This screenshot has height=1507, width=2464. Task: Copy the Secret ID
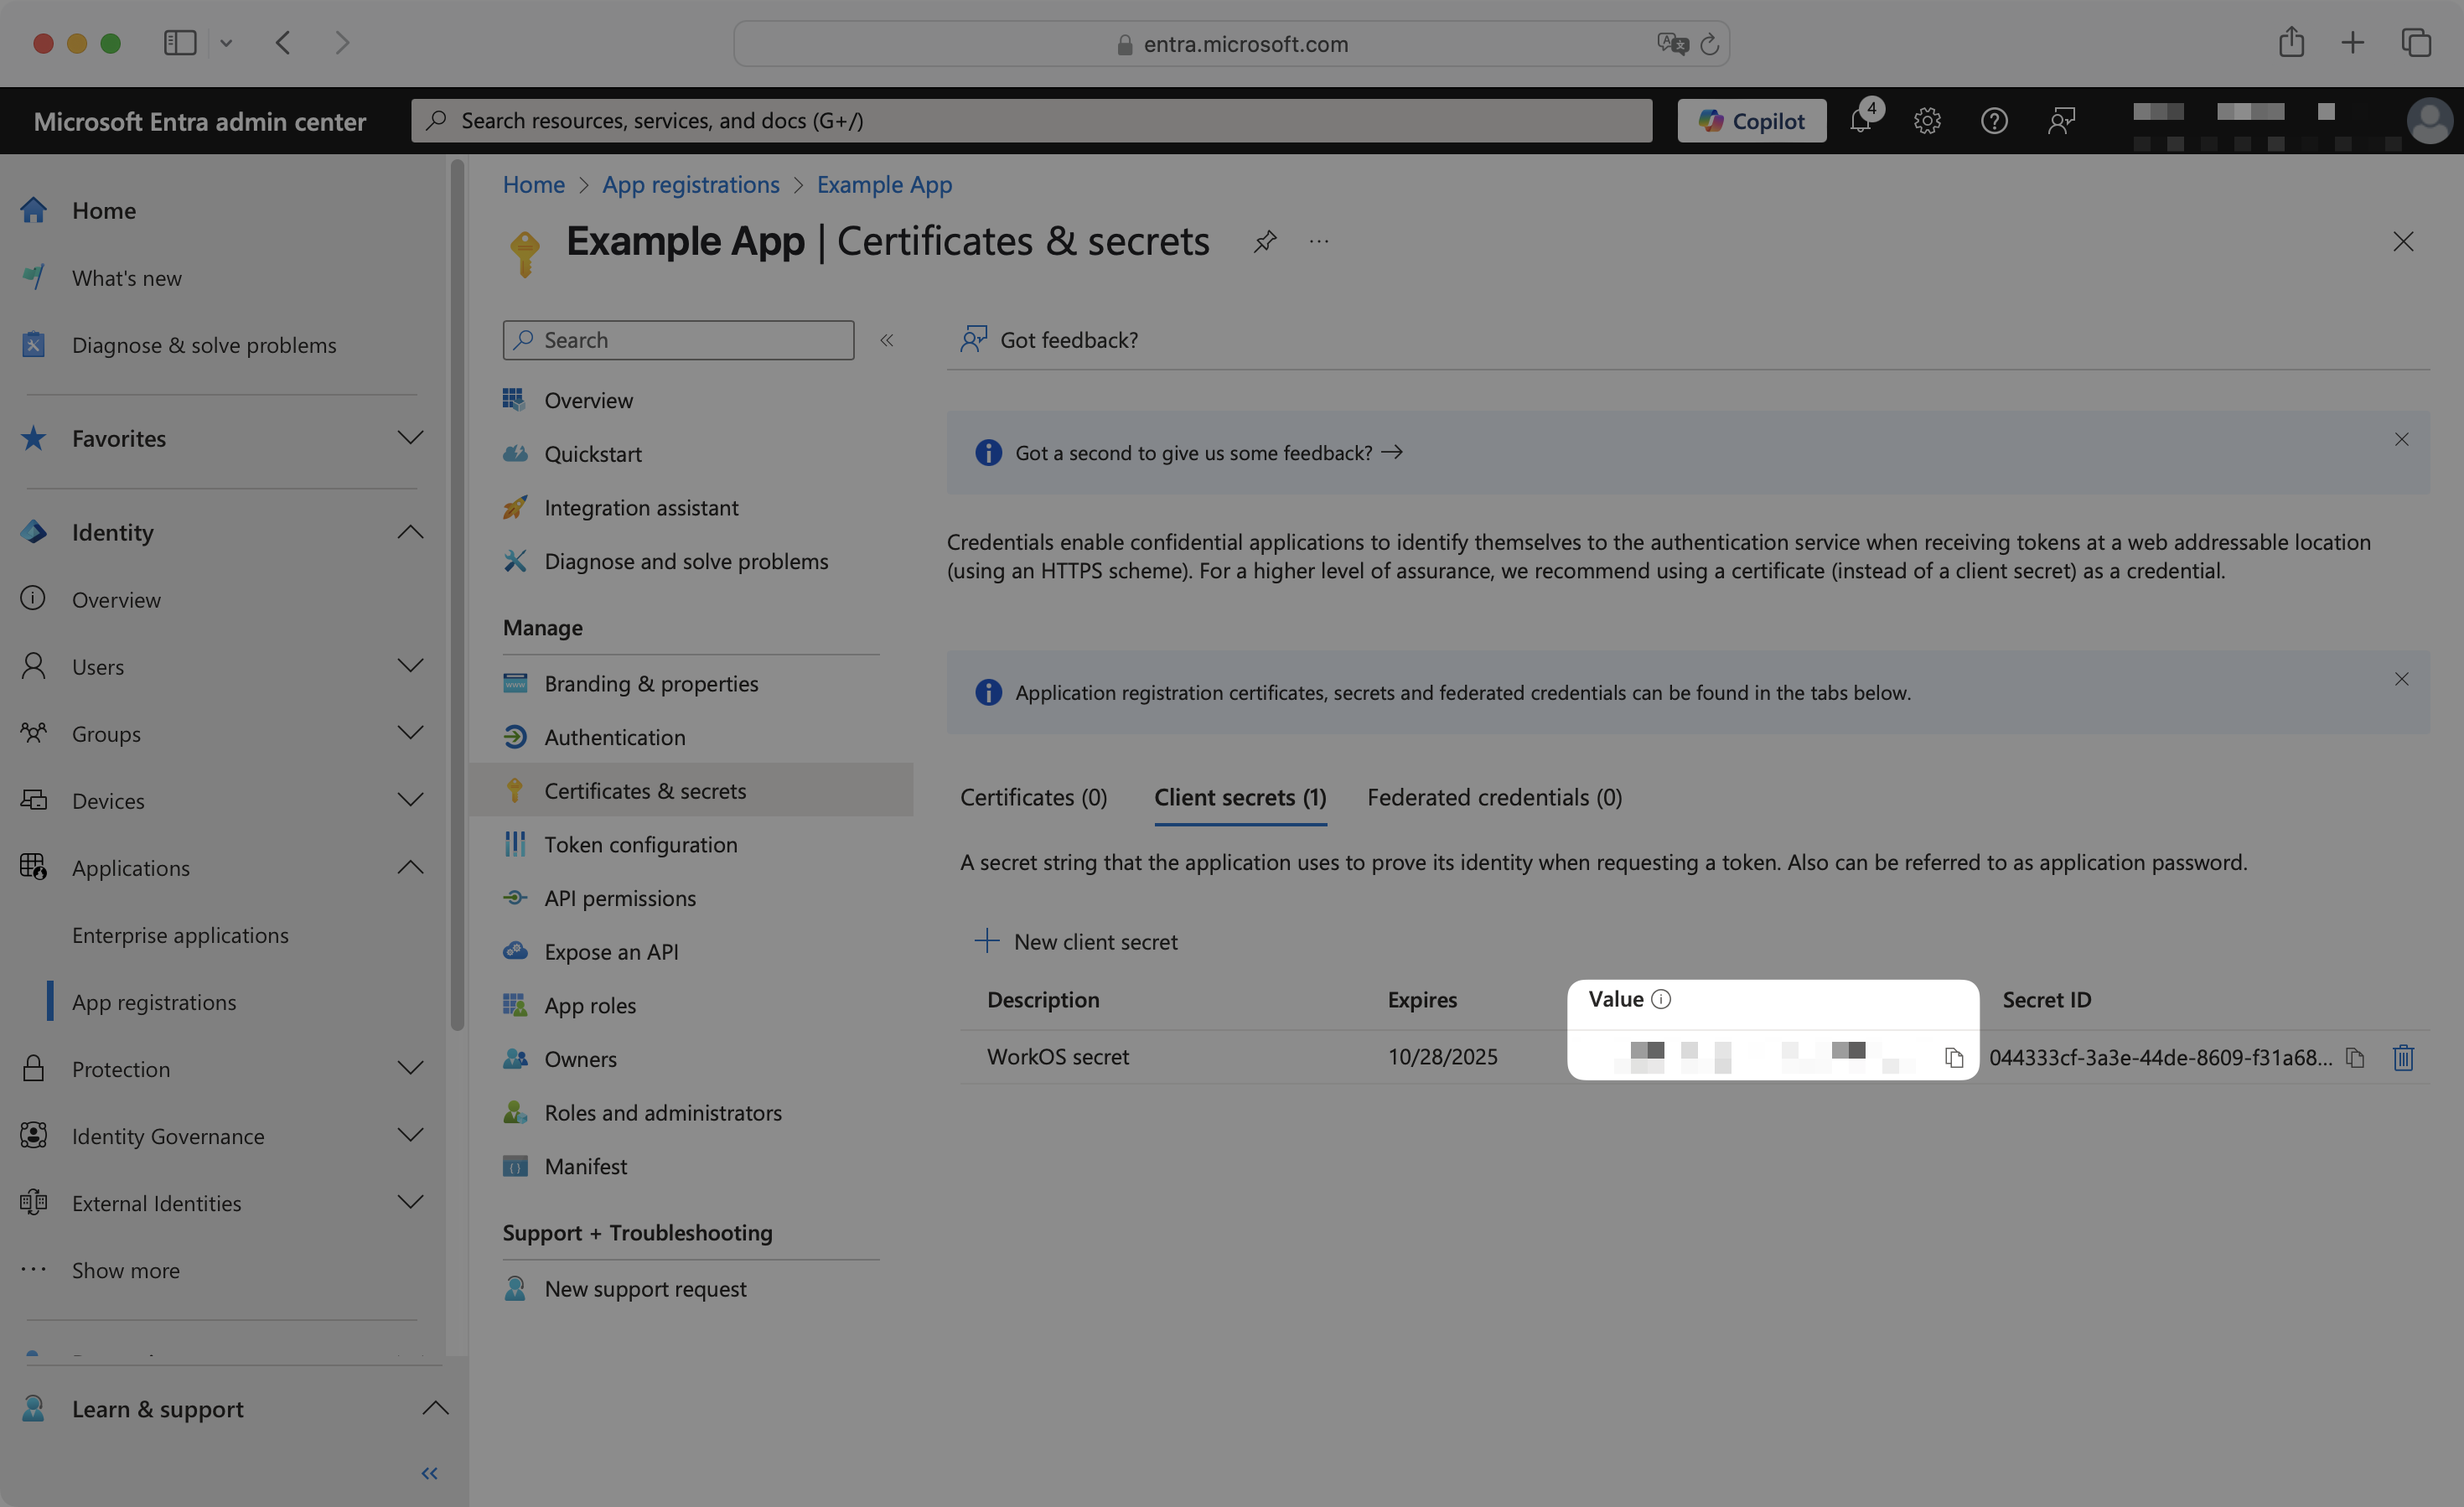2356,1058
